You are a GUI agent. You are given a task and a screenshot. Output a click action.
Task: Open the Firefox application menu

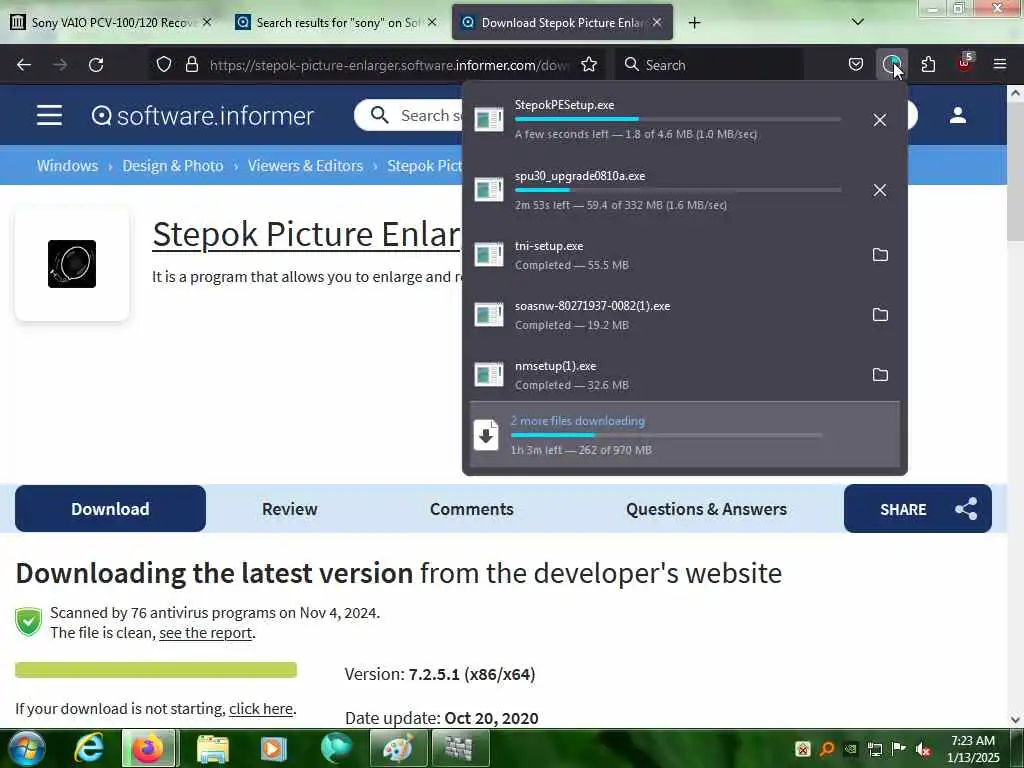(x=1000, y=64)
